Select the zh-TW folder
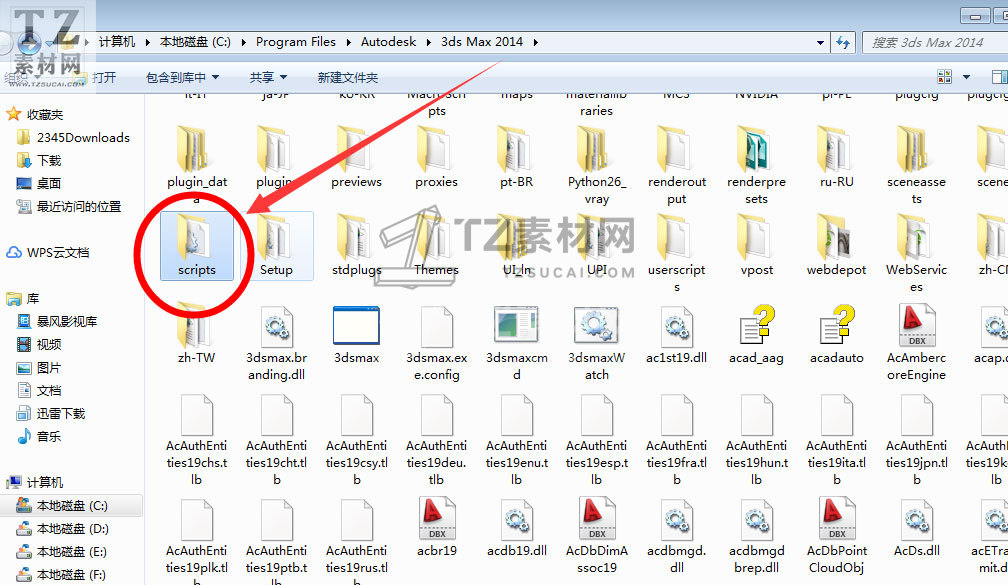Viewport: 1008px width, 585px height. point(197,334)
